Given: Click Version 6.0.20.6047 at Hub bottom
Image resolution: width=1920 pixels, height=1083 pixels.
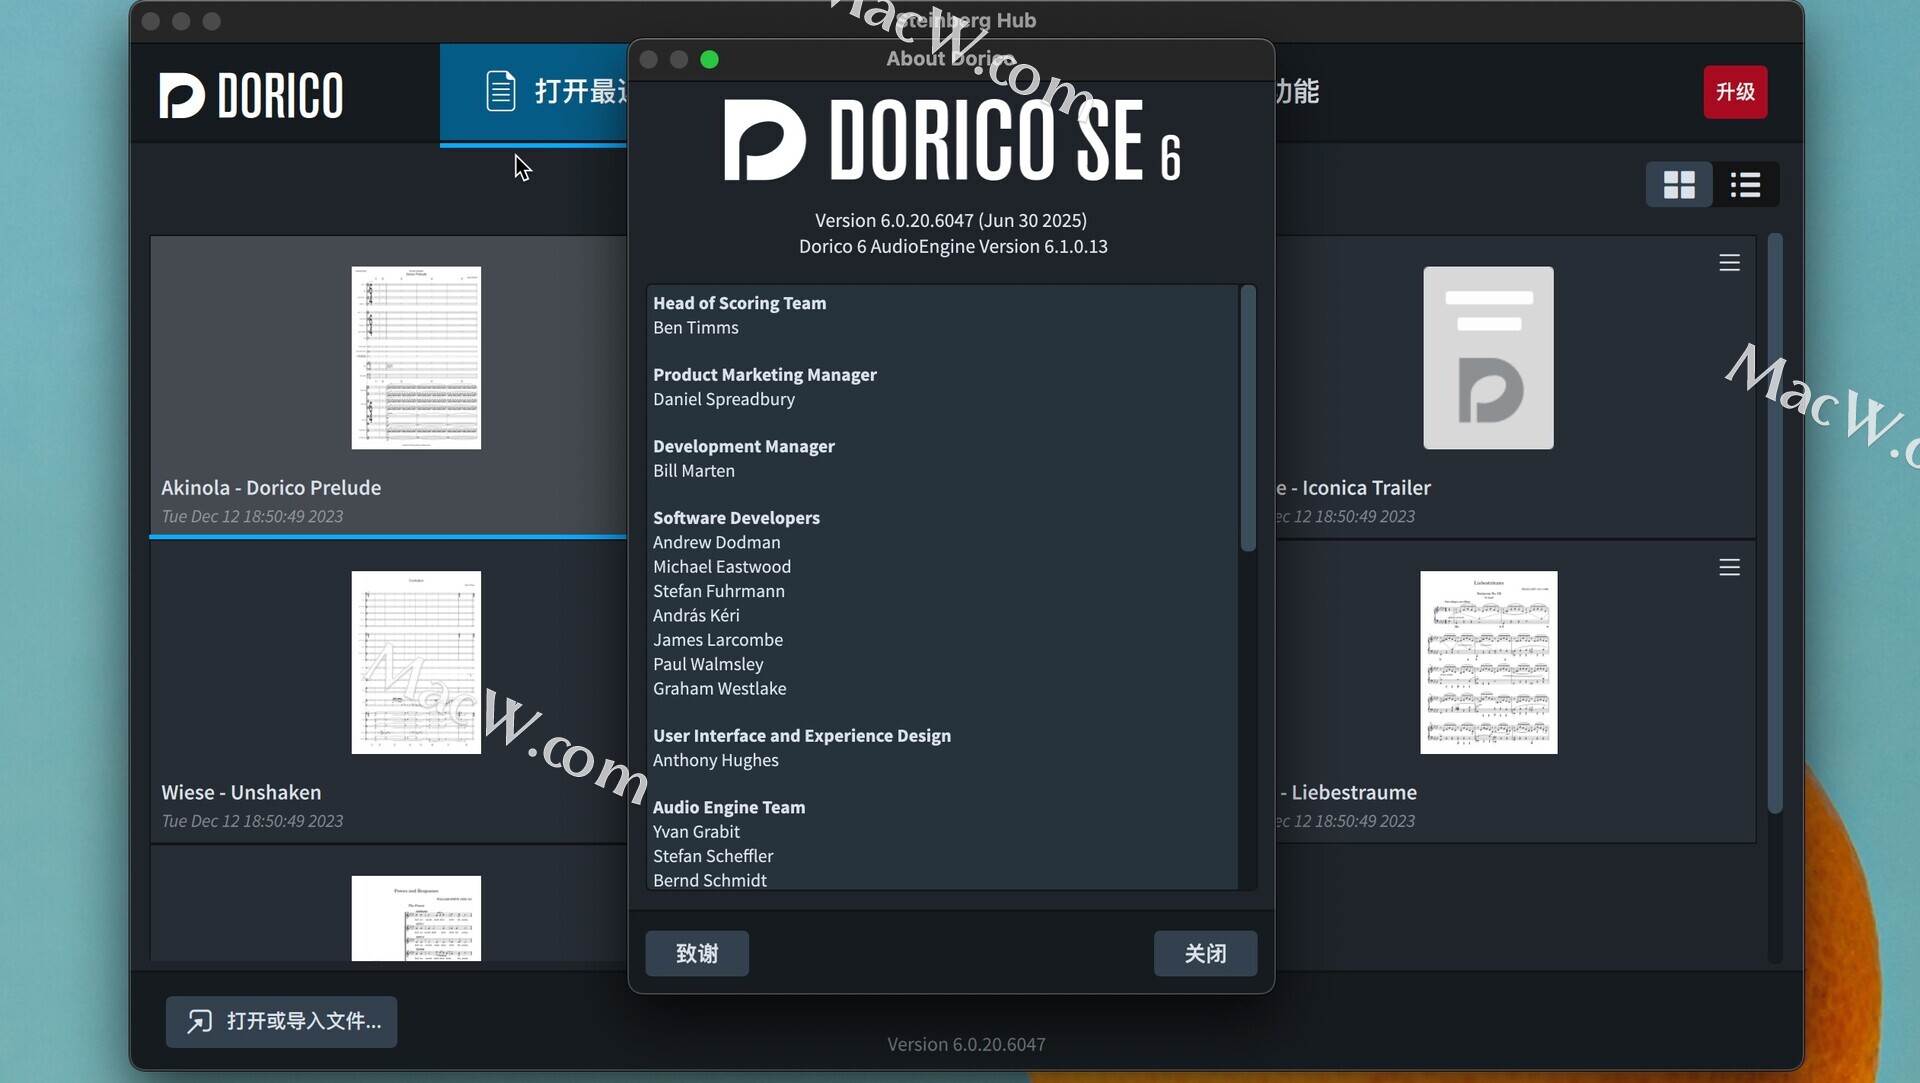Looking at the screenshot, I should (966, 1044).
